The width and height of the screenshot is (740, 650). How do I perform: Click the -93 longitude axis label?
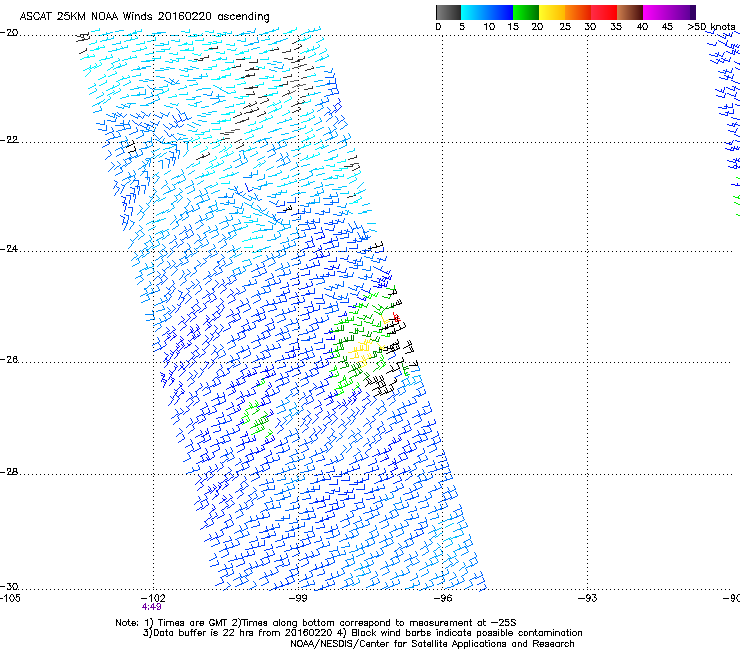coord(587,598)
